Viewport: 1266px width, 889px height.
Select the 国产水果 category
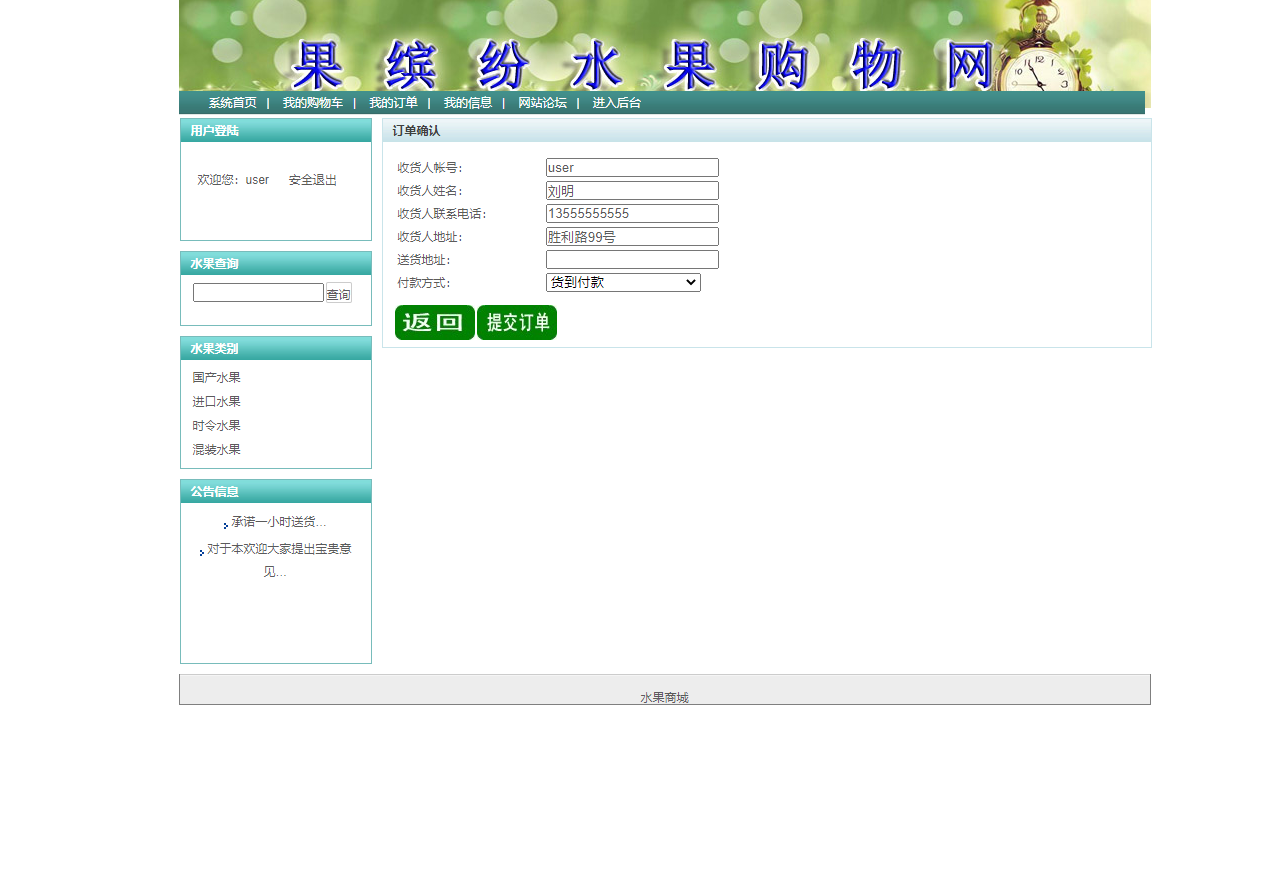pos(217,378)
